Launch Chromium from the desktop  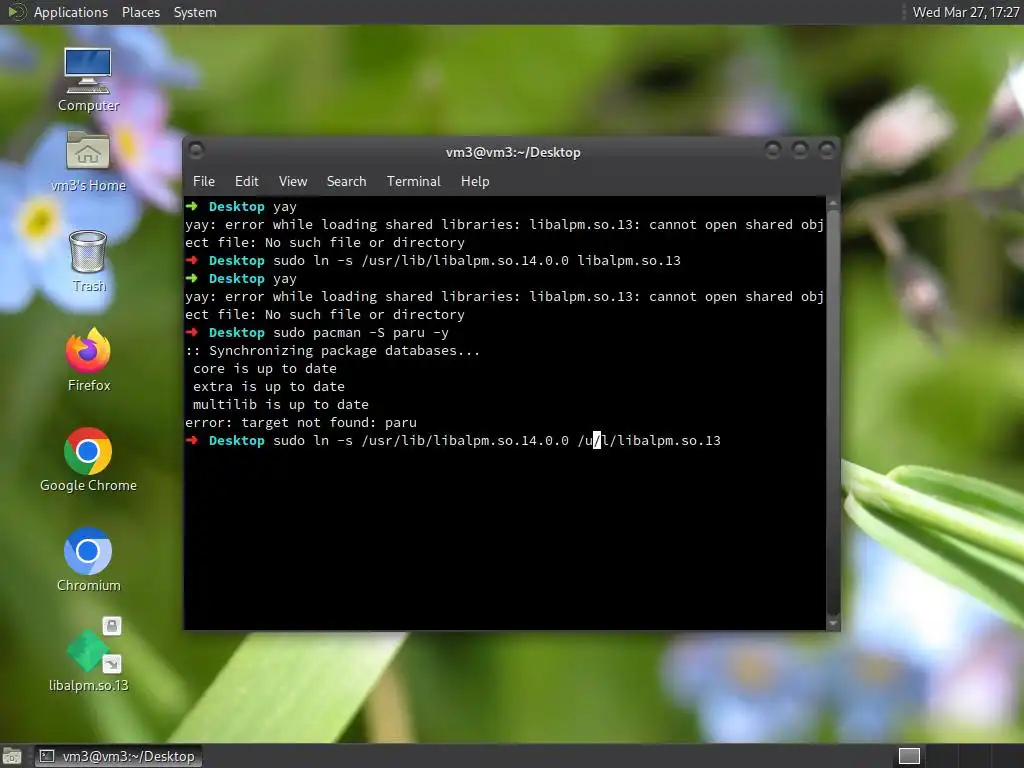88,560
